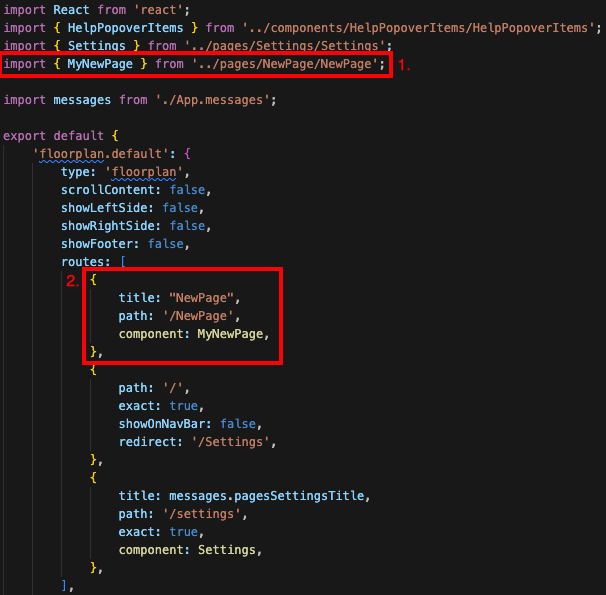Click messages.pagesSettingsTitle value
606x595 pixels.
267,496
